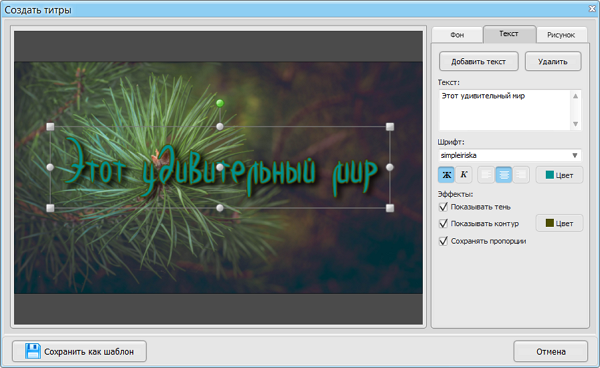Open the Шрифт font dropdown
The width and height of the screenshot is (600, 368).
[x=510, y=155]
